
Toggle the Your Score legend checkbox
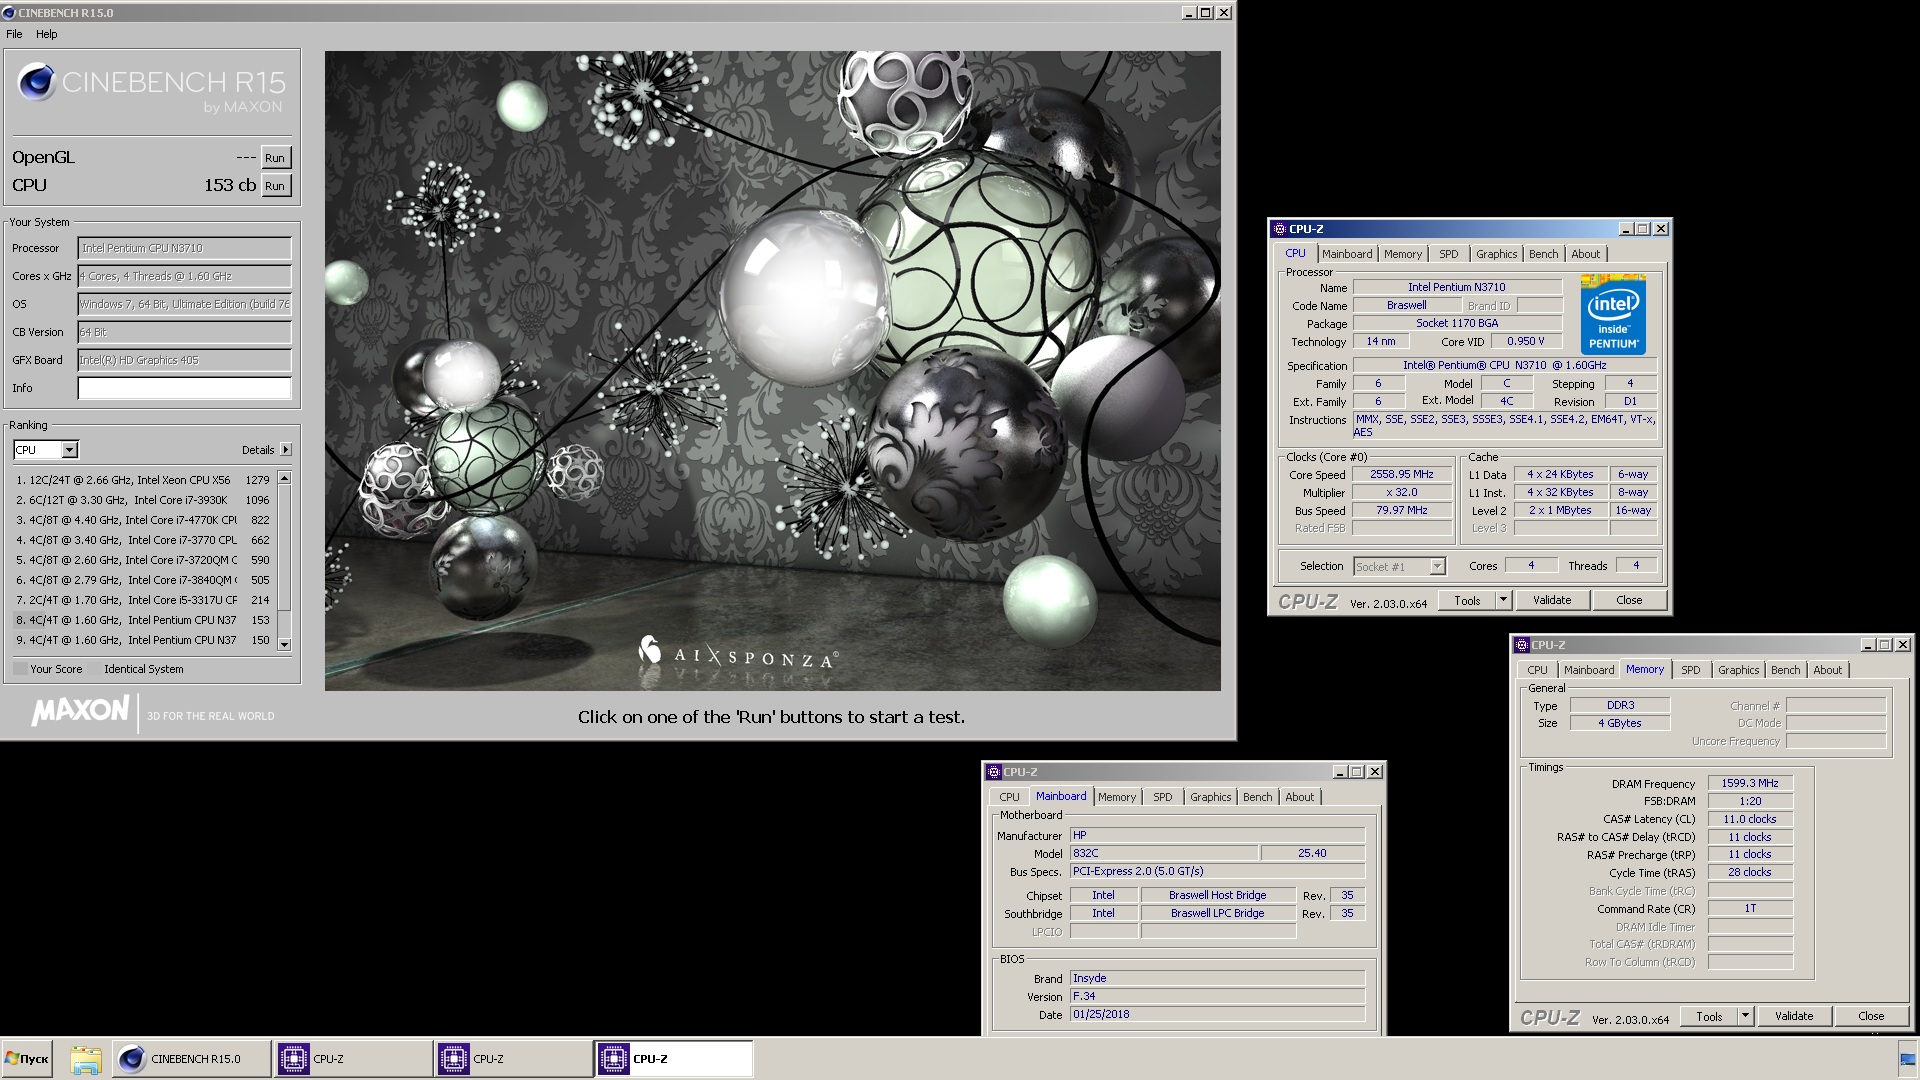pyautogui.click(x=20, y=669)
